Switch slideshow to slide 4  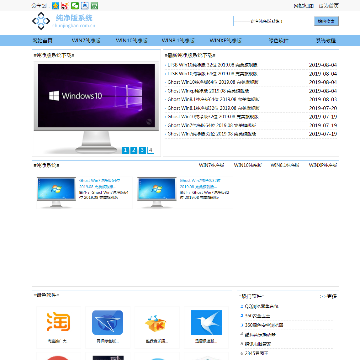pyautogui.click(x=150, y=150)
